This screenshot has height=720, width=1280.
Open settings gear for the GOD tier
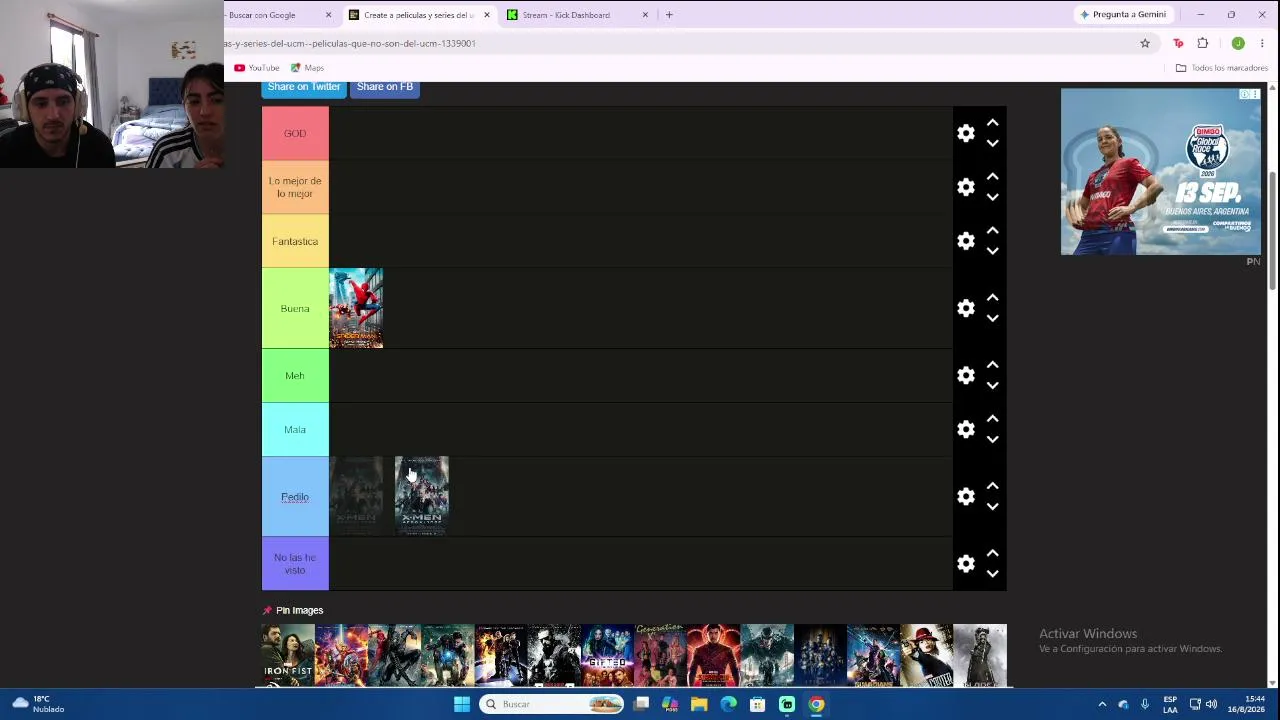966,133
